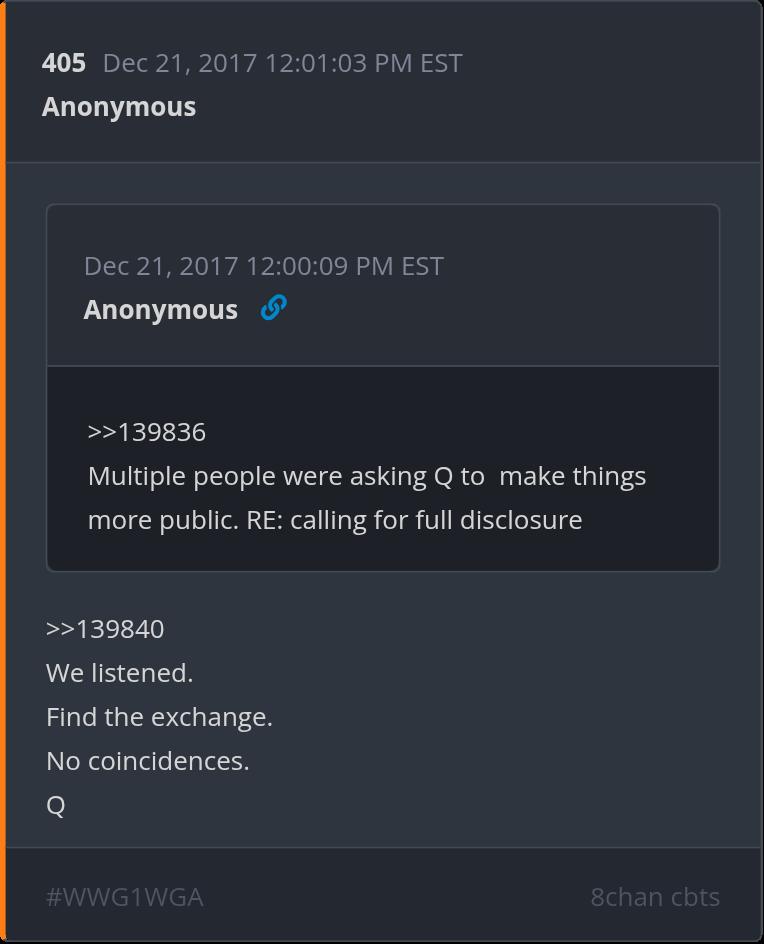
Task: Click the 12:01:03 PM post timestamp
Action: pyautogui.click(x=282, y=63)
